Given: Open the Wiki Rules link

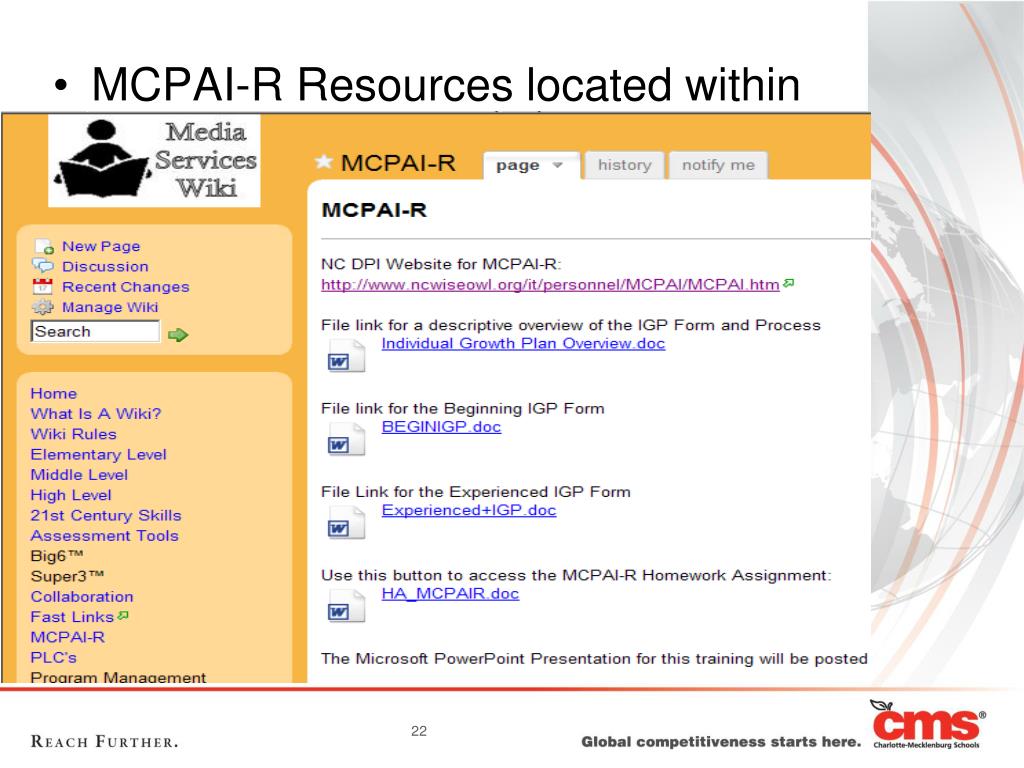Looking at the screenshot, I should (73, 434).
